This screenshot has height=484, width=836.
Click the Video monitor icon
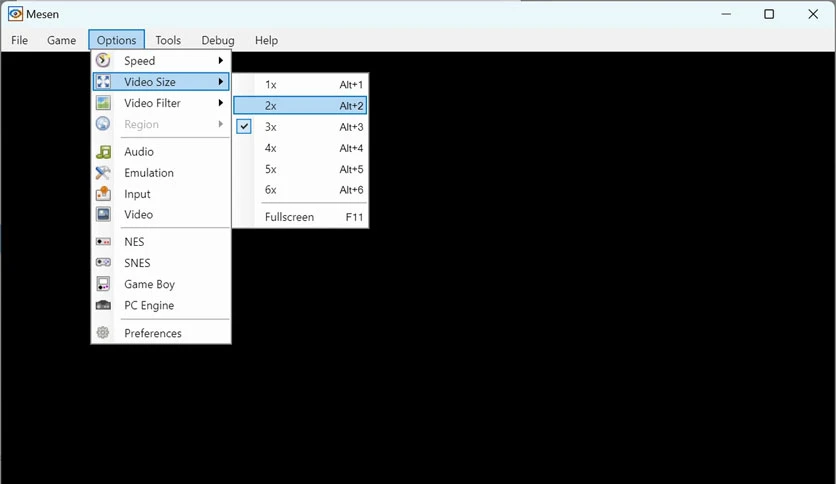pyautogui.click(x=103, y=214)
